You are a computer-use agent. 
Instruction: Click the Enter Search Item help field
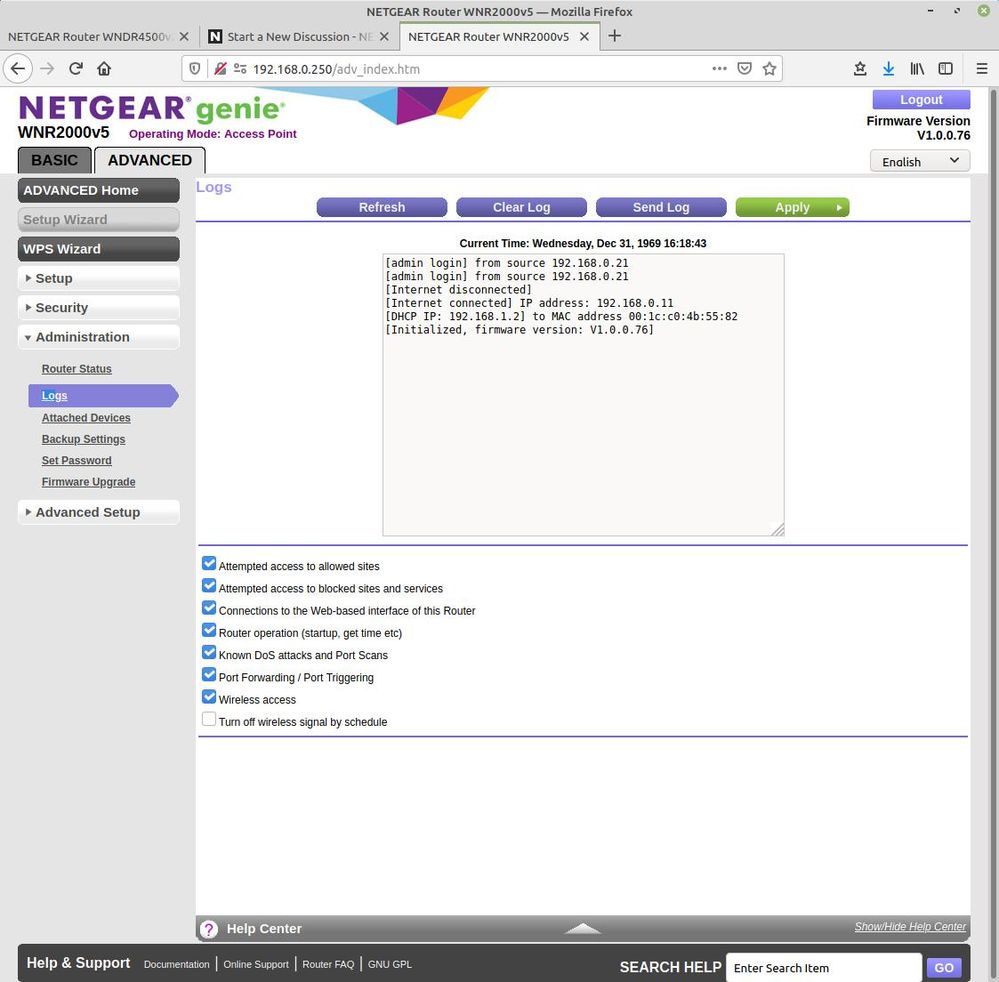click(822, 968)
